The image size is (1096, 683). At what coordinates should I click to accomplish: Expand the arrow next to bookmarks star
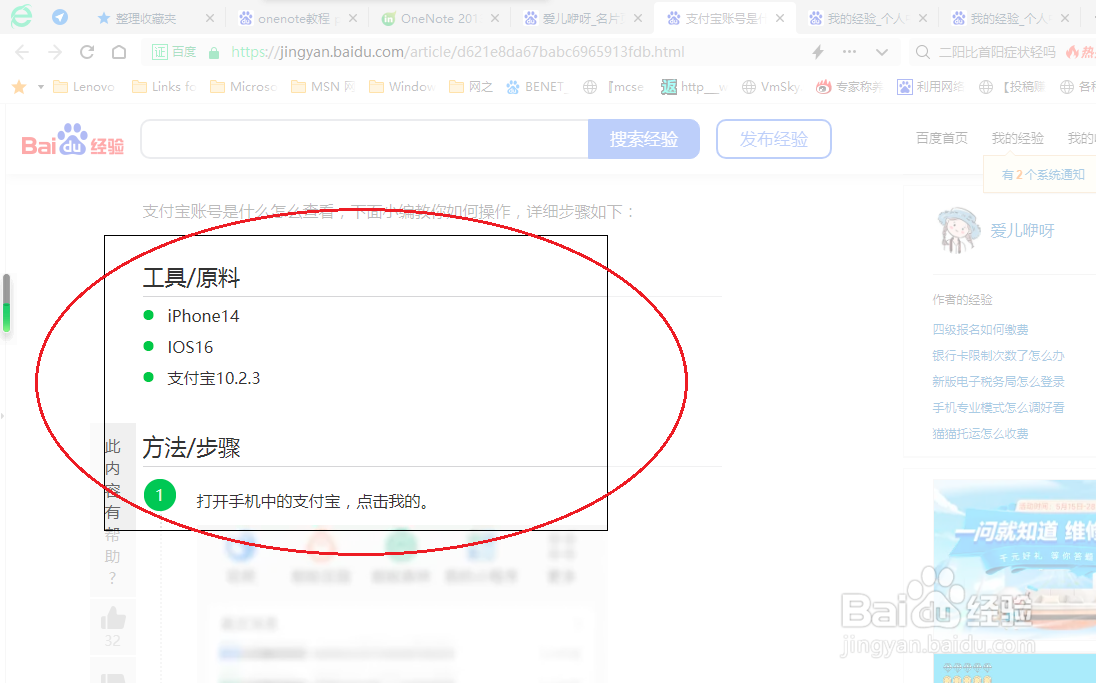click(x=41, y=87)
